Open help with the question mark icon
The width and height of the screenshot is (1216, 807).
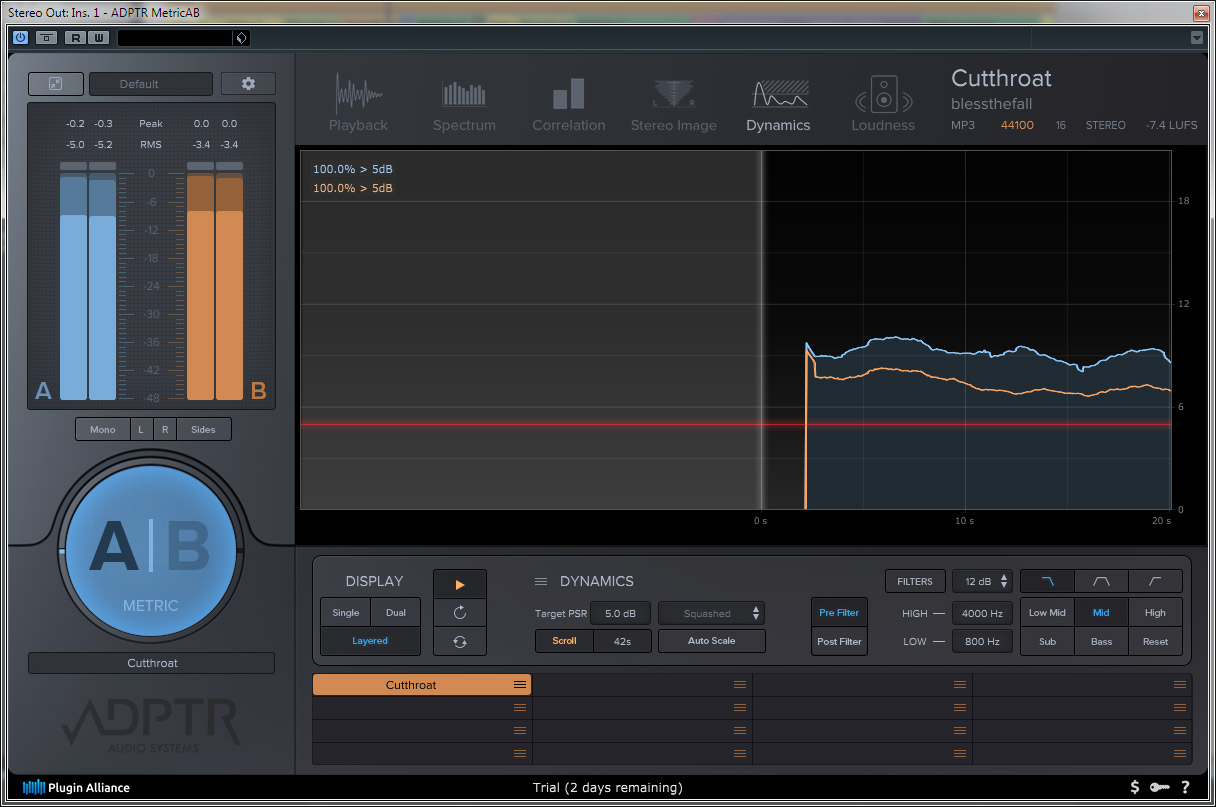(x=1185, y=787)
